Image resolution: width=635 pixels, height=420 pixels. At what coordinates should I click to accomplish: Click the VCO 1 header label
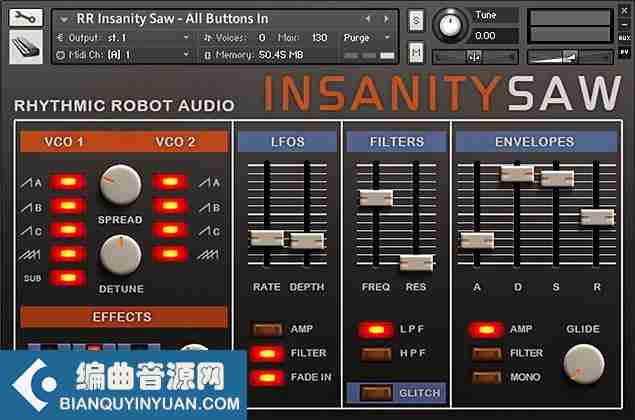(x=64, y=142)
